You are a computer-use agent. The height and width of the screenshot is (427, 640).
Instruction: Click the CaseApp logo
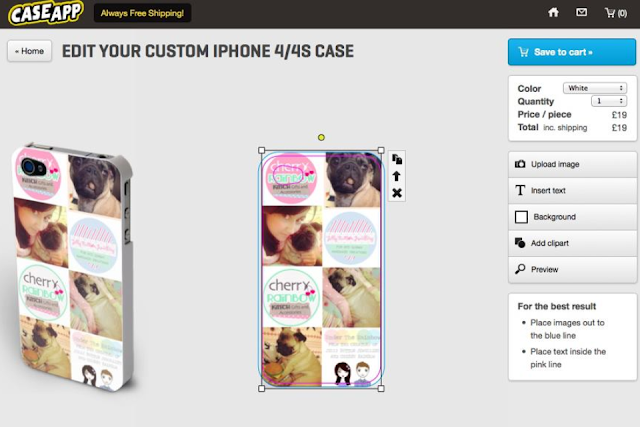coord(46,13)
